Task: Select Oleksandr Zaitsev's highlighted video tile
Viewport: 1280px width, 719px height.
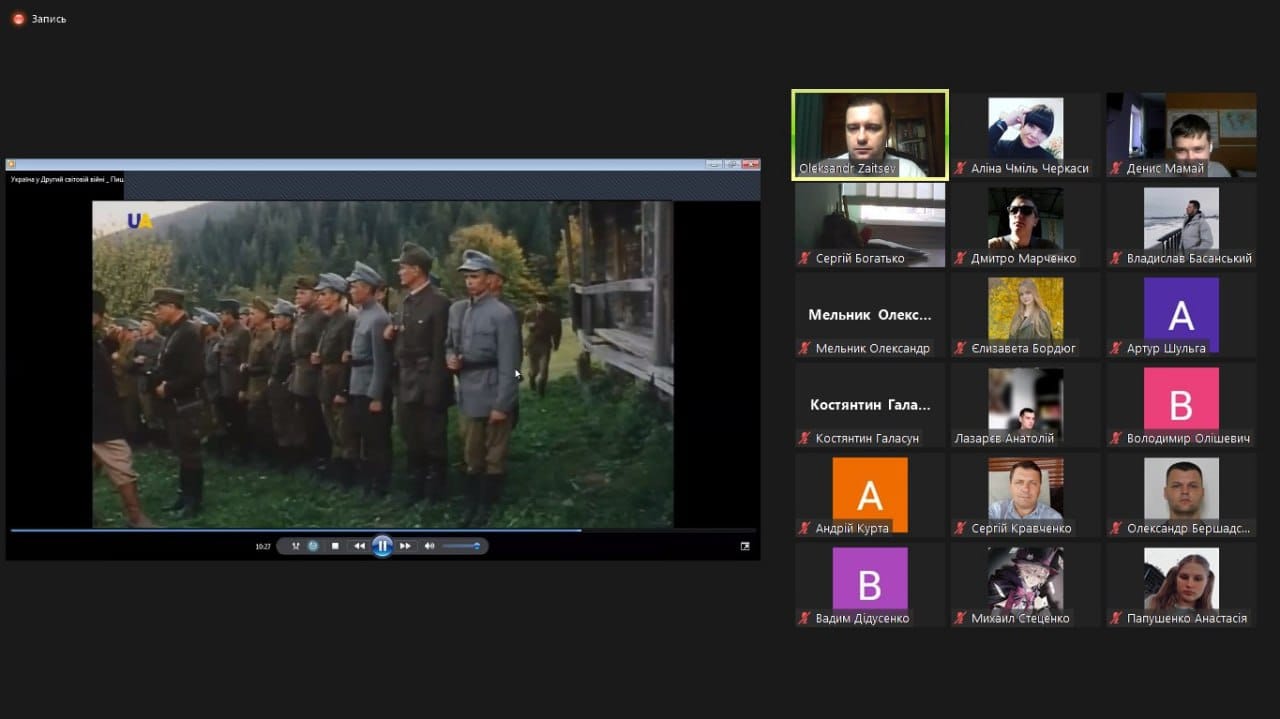Action: 870,135
